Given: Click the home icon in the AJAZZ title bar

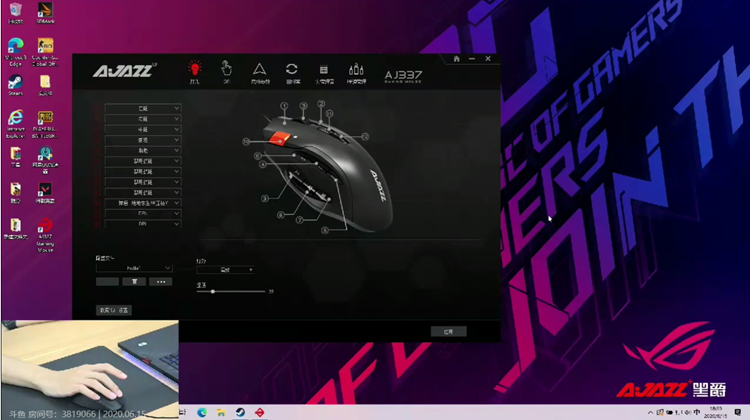Looking at the screenshot, I should (x=456, y=58).
